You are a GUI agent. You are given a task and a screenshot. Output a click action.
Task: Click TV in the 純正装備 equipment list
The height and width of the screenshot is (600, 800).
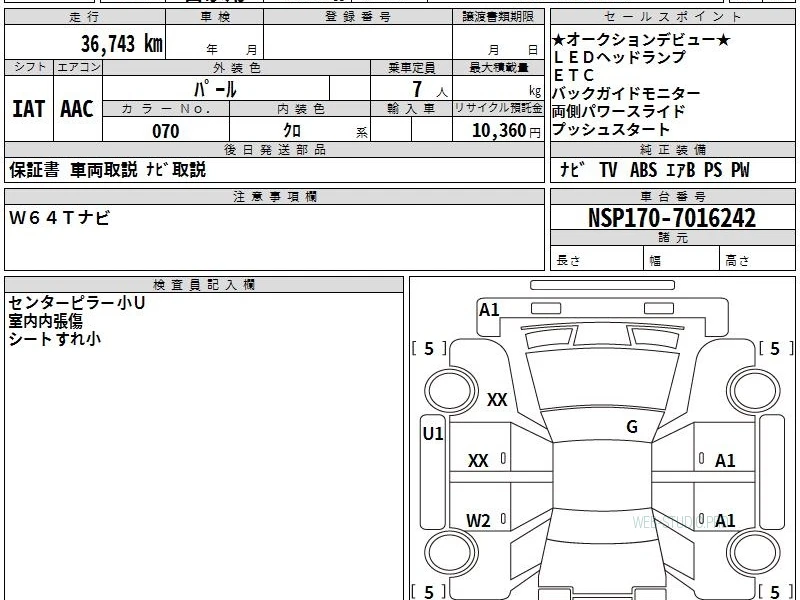(x=608, y=170)
